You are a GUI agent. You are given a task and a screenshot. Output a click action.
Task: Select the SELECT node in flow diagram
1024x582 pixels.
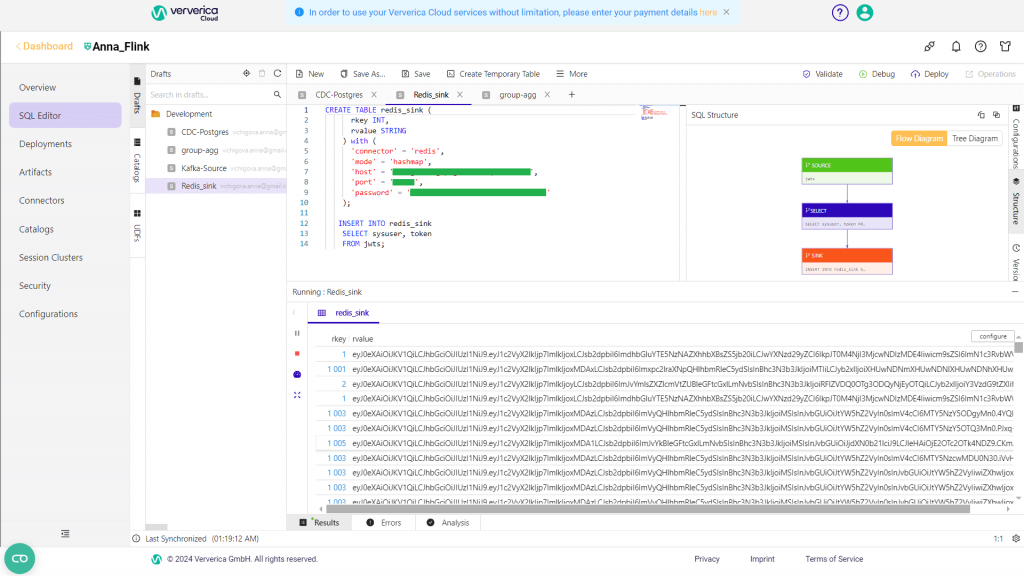pos(847,216)
